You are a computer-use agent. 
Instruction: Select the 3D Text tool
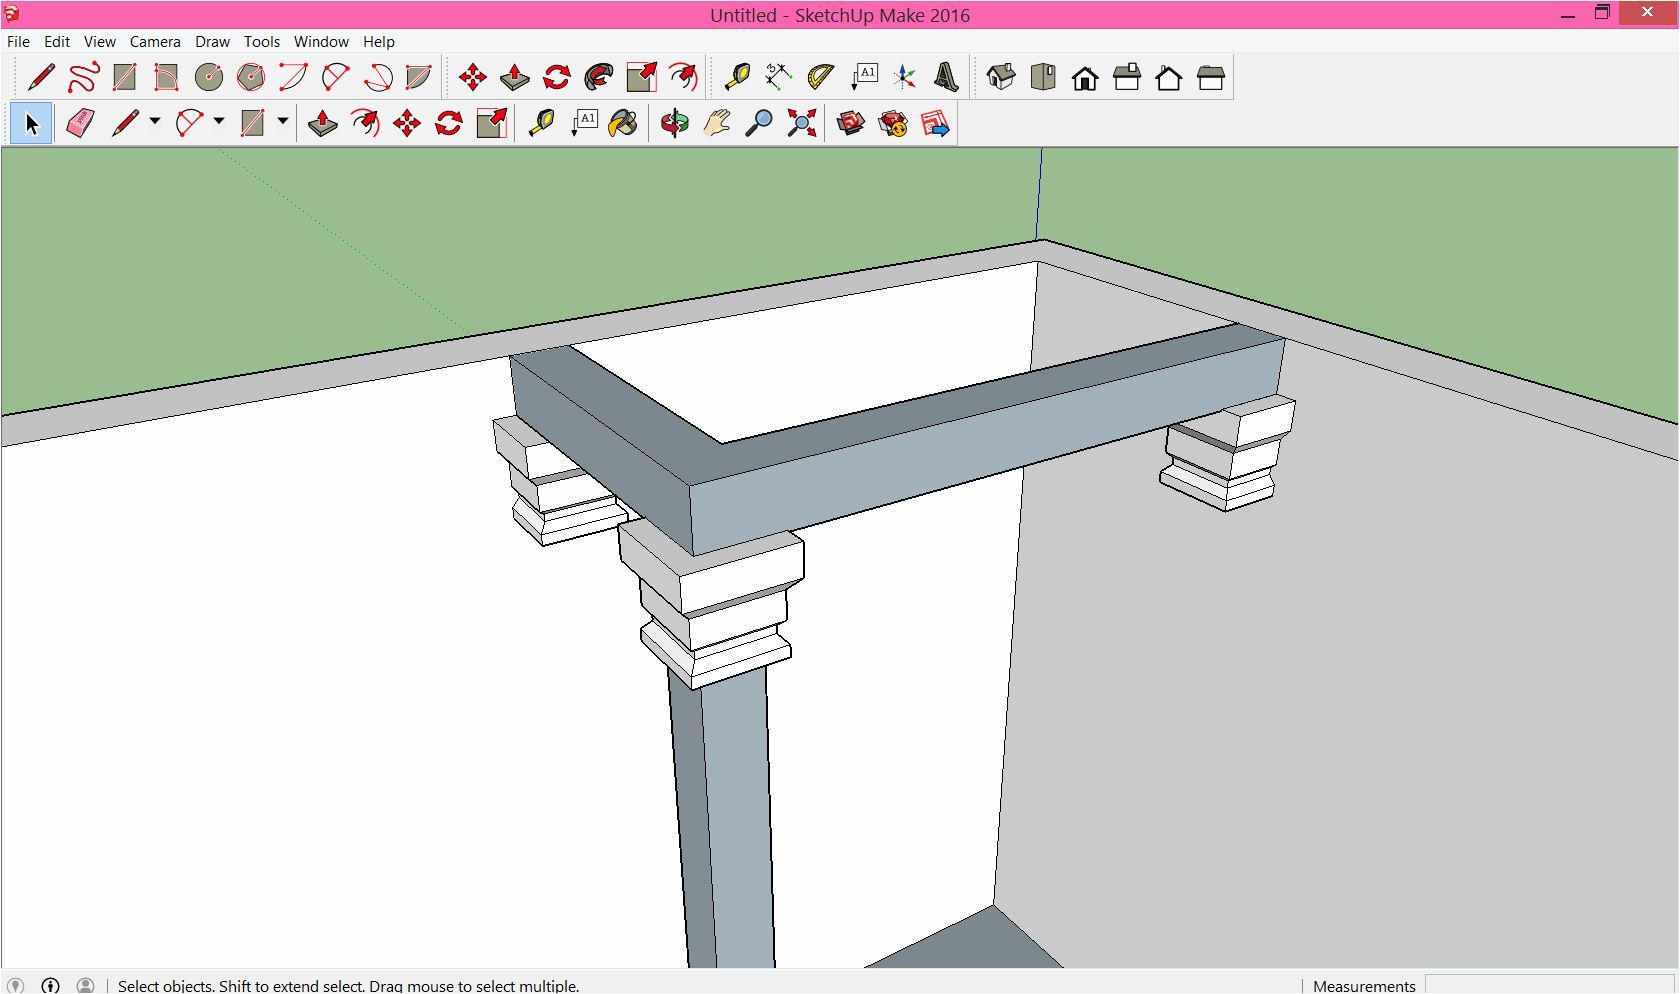pyautogui.click(x=946, y=78)
